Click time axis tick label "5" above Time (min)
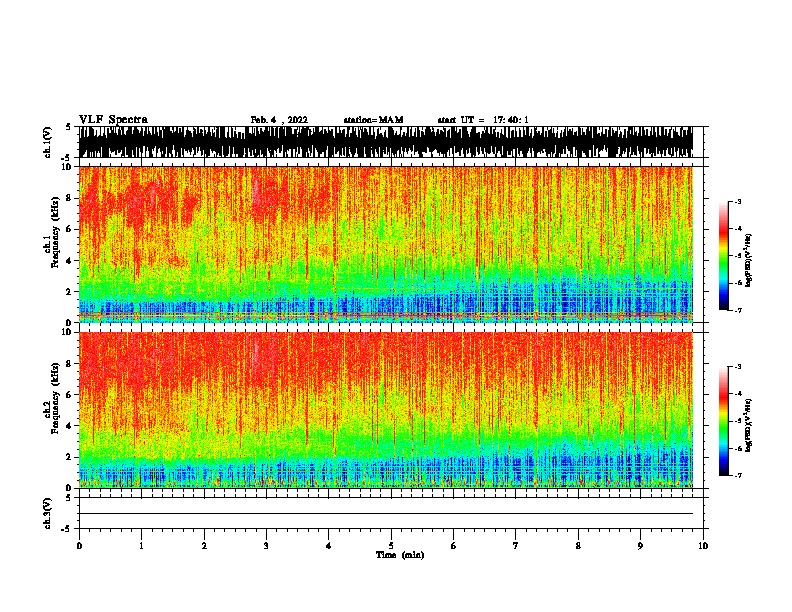Image resolution: width=792 pixels, height=612 pixels. point(391,546)
